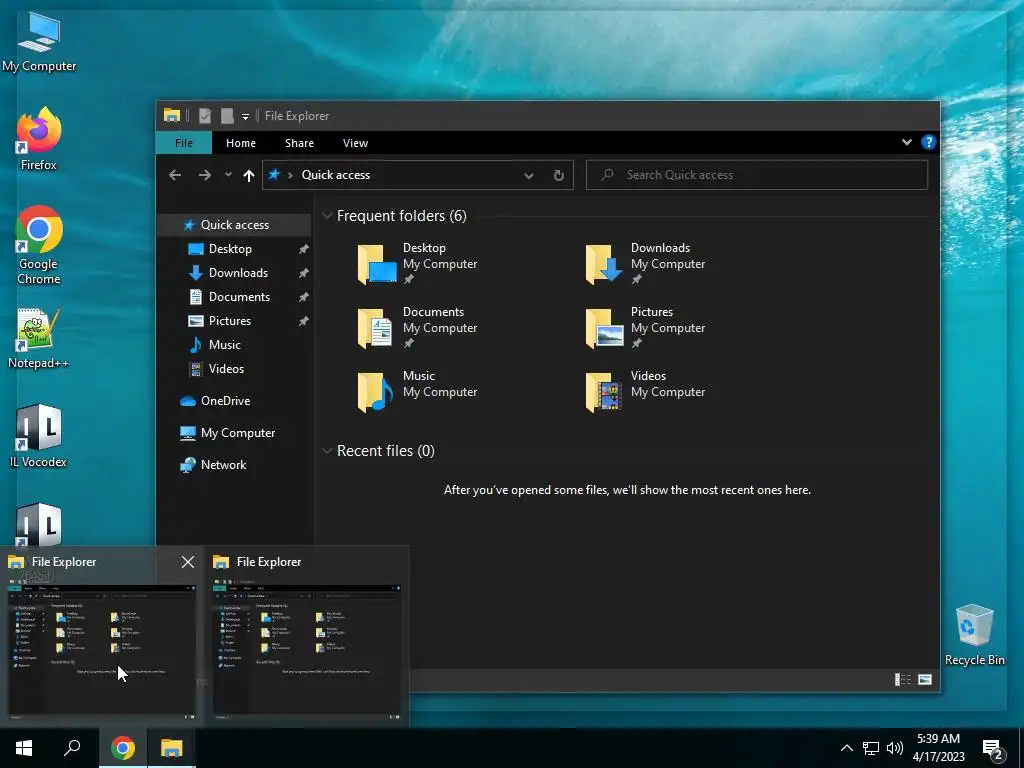Viewport: 1024px width, 768px height.
Task: Collapse the Recent files section
Action: coord(327,451)
